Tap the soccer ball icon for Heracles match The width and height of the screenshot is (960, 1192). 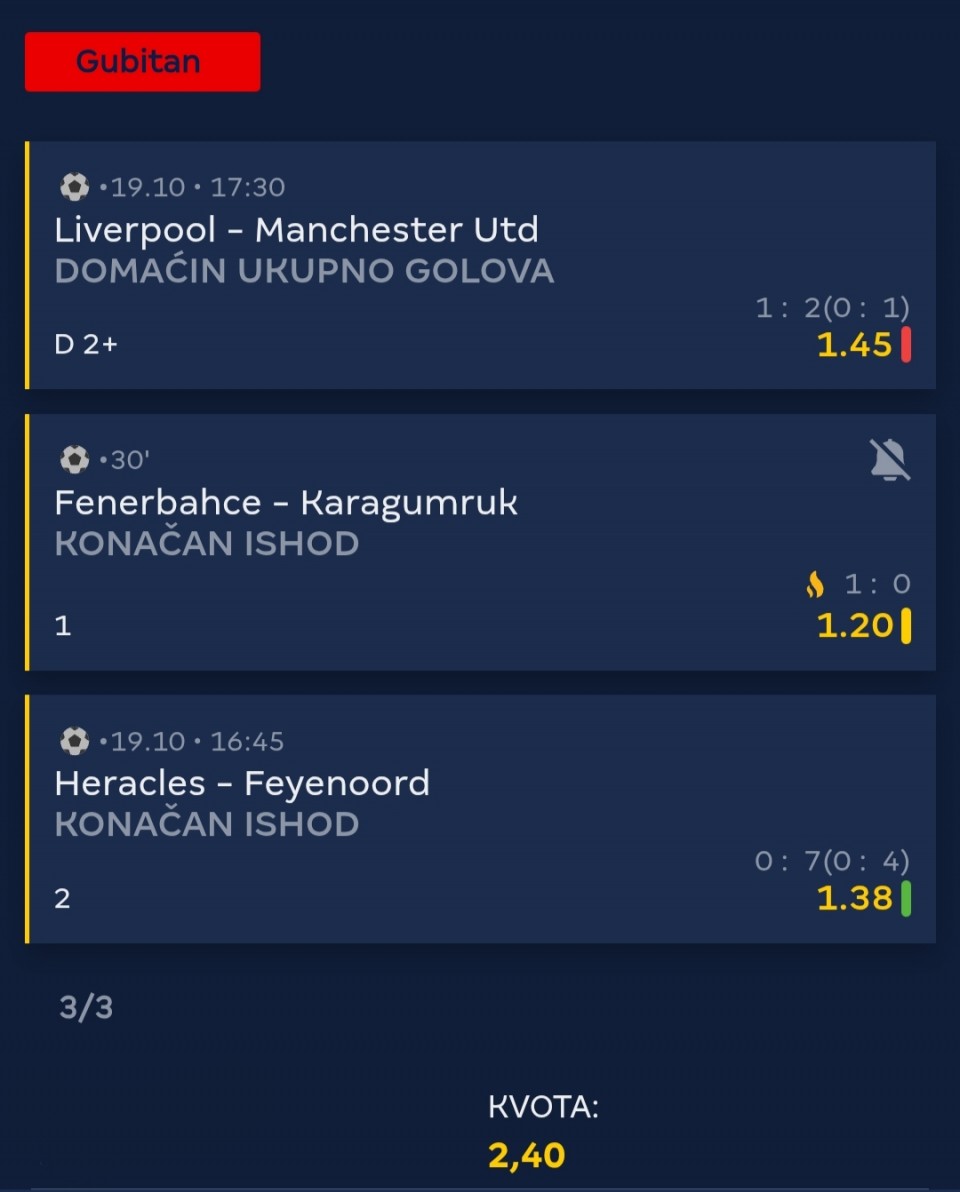(74, 741)
